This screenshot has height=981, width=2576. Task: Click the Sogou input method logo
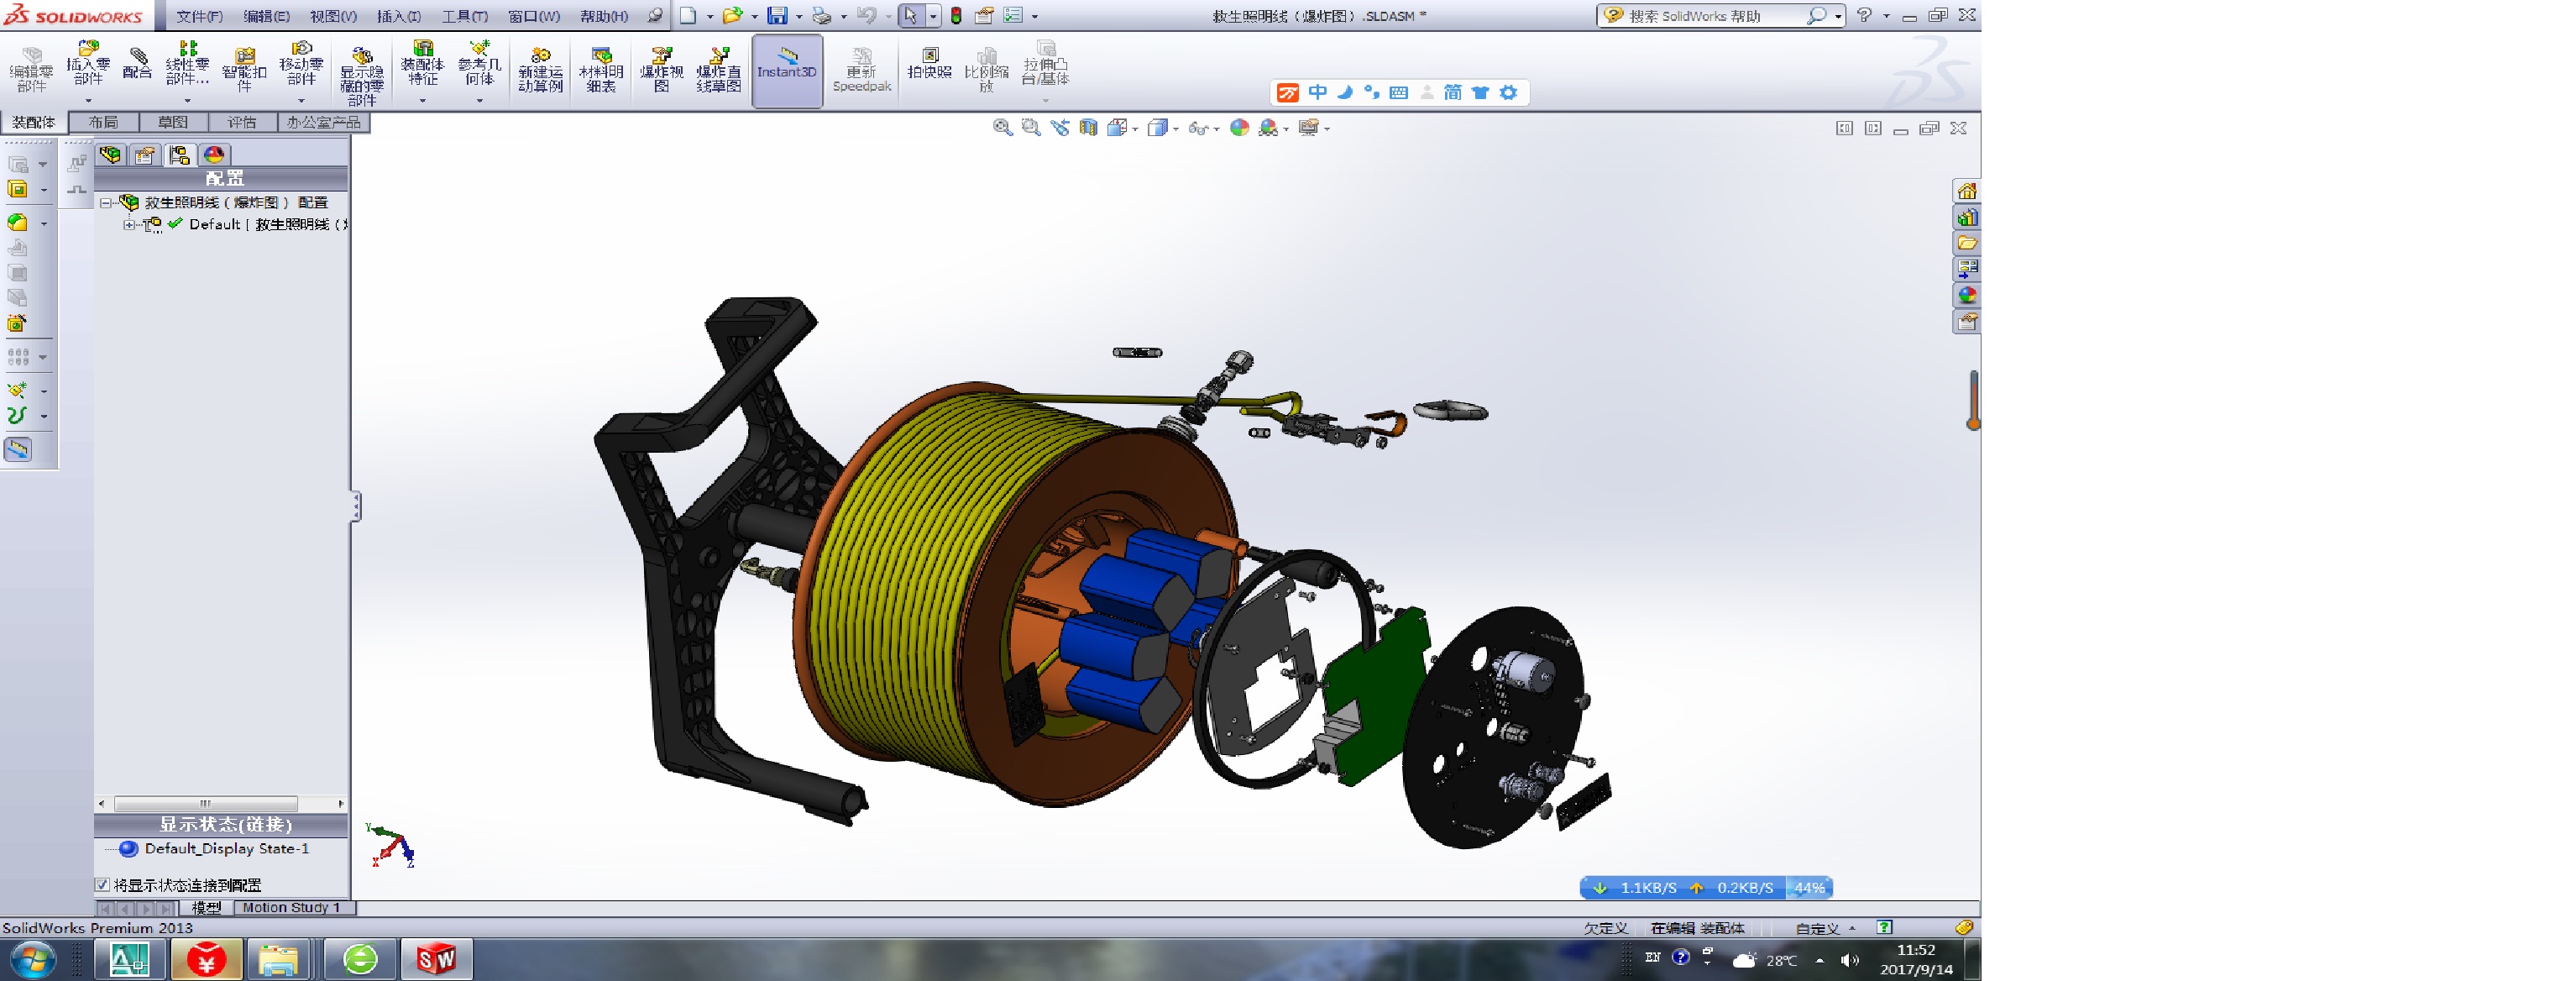[x=1288, y=93]
